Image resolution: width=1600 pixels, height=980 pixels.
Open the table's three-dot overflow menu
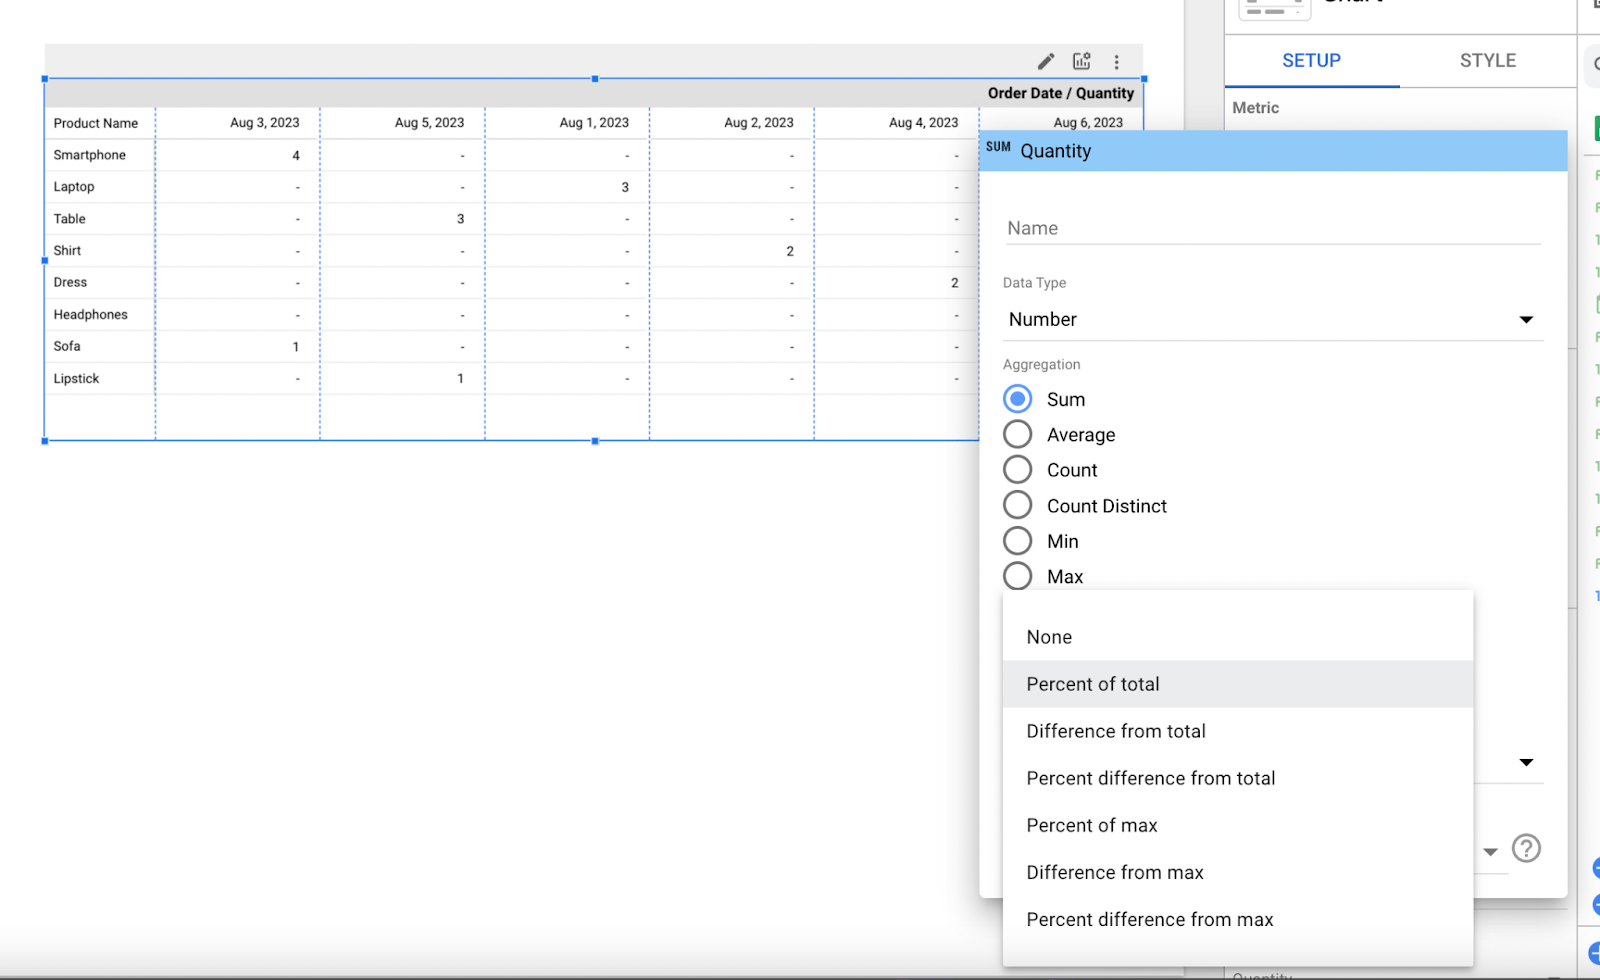1117,61
